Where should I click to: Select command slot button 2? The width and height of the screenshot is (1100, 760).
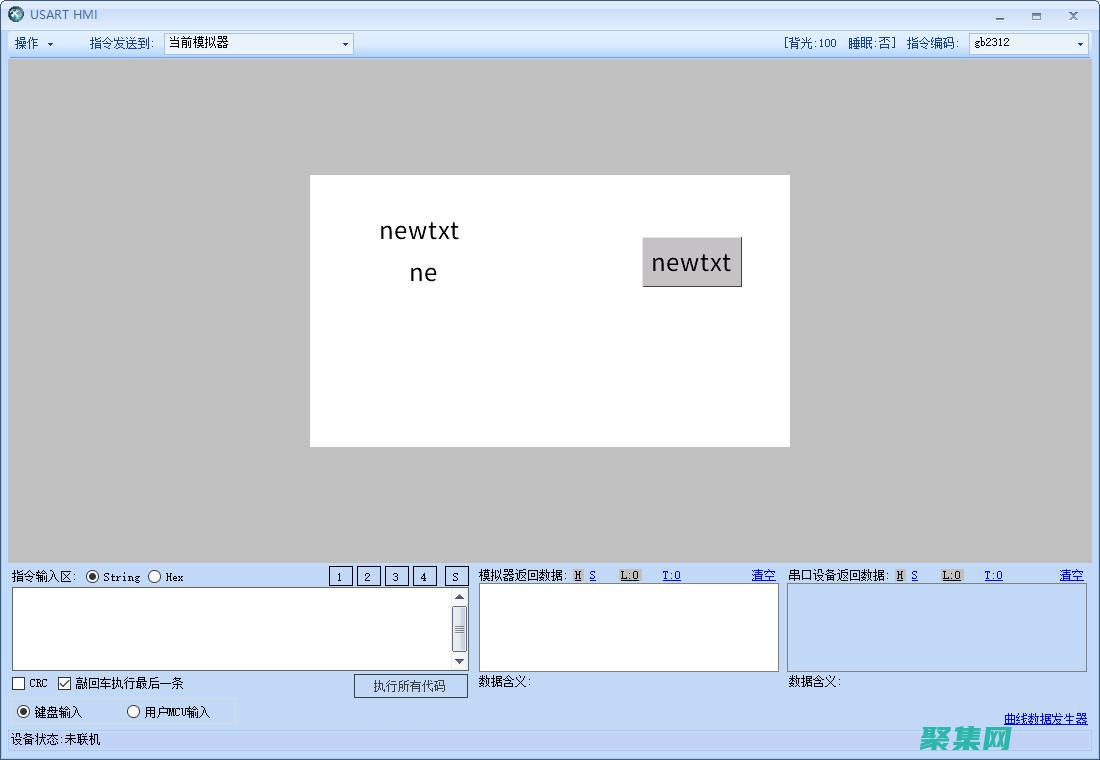coord(368,576)
